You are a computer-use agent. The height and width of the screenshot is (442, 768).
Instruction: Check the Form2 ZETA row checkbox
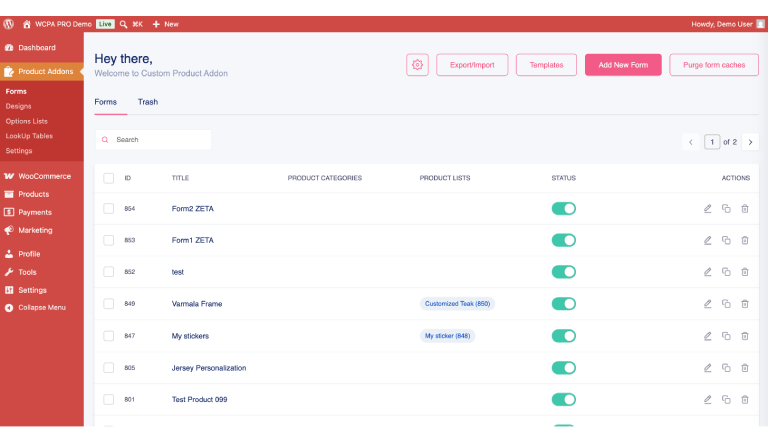pos(109,209)
